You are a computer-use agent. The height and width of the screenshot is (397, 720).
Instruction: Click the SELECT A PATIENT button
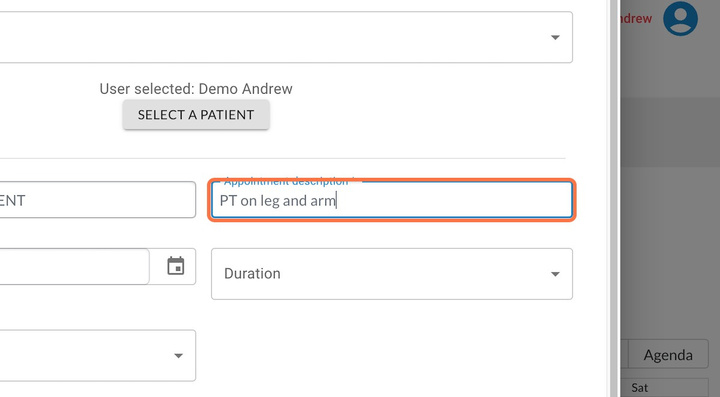click(196, 115)
